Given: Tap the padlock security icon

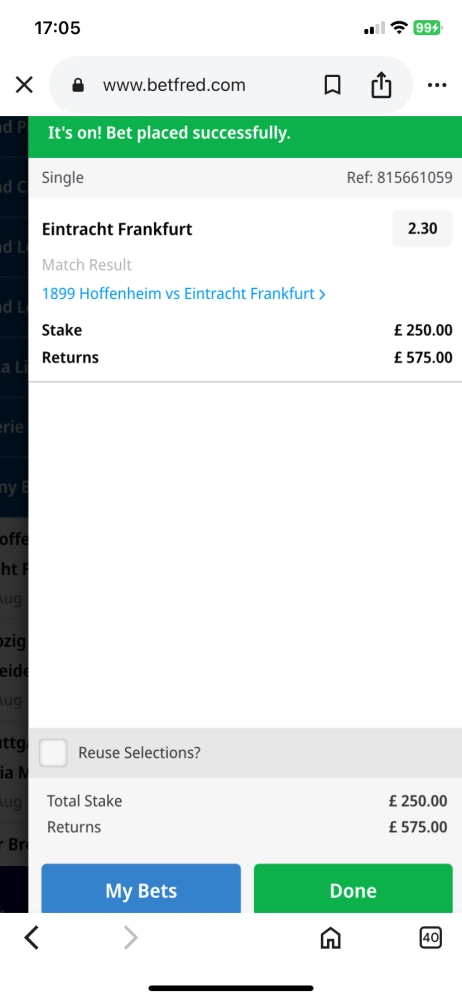Looking at the screenshot, I should (x=78, y=85).
